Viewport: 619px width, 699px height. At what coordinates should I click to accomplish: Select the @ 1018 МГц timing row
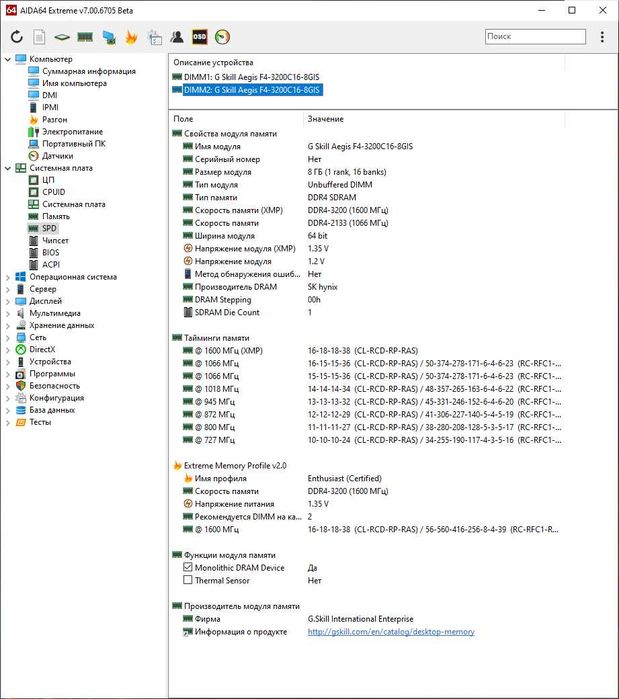pos(367,389)
